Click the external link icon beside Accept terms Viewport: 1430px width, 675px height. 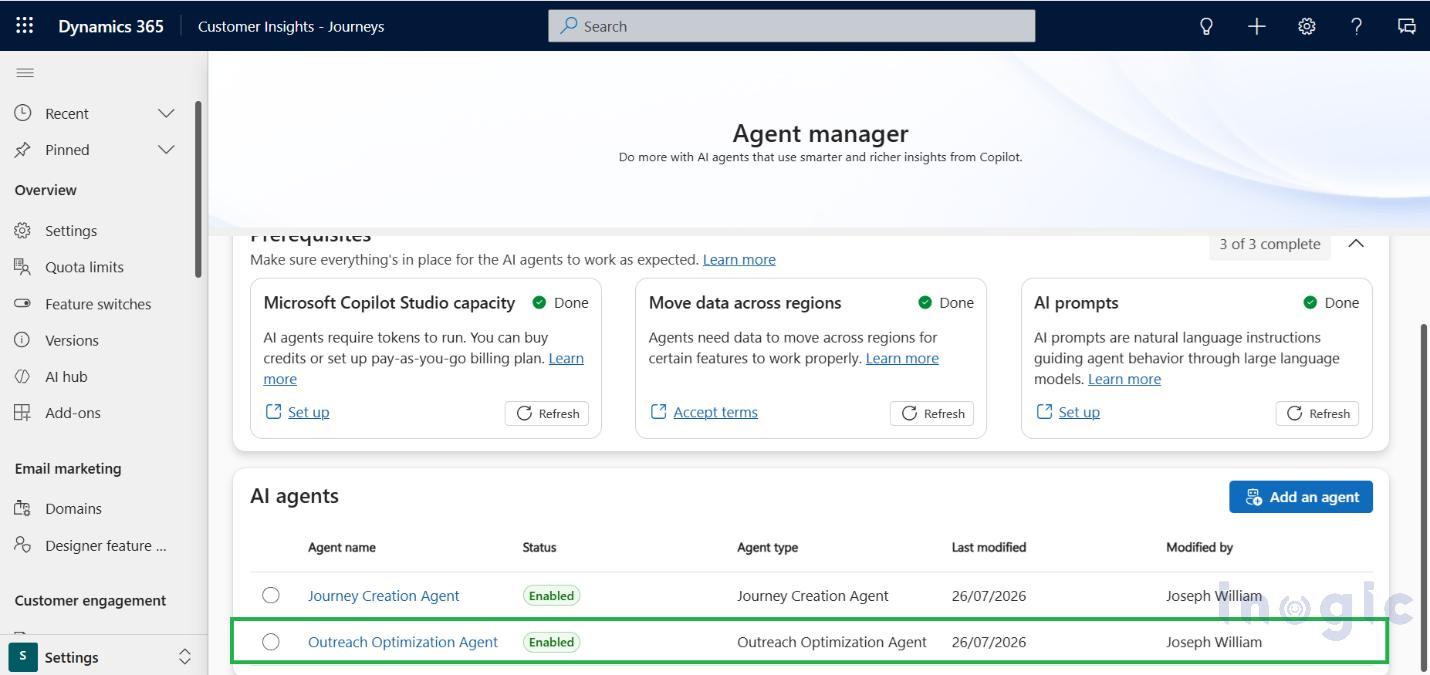coord(658,412)
